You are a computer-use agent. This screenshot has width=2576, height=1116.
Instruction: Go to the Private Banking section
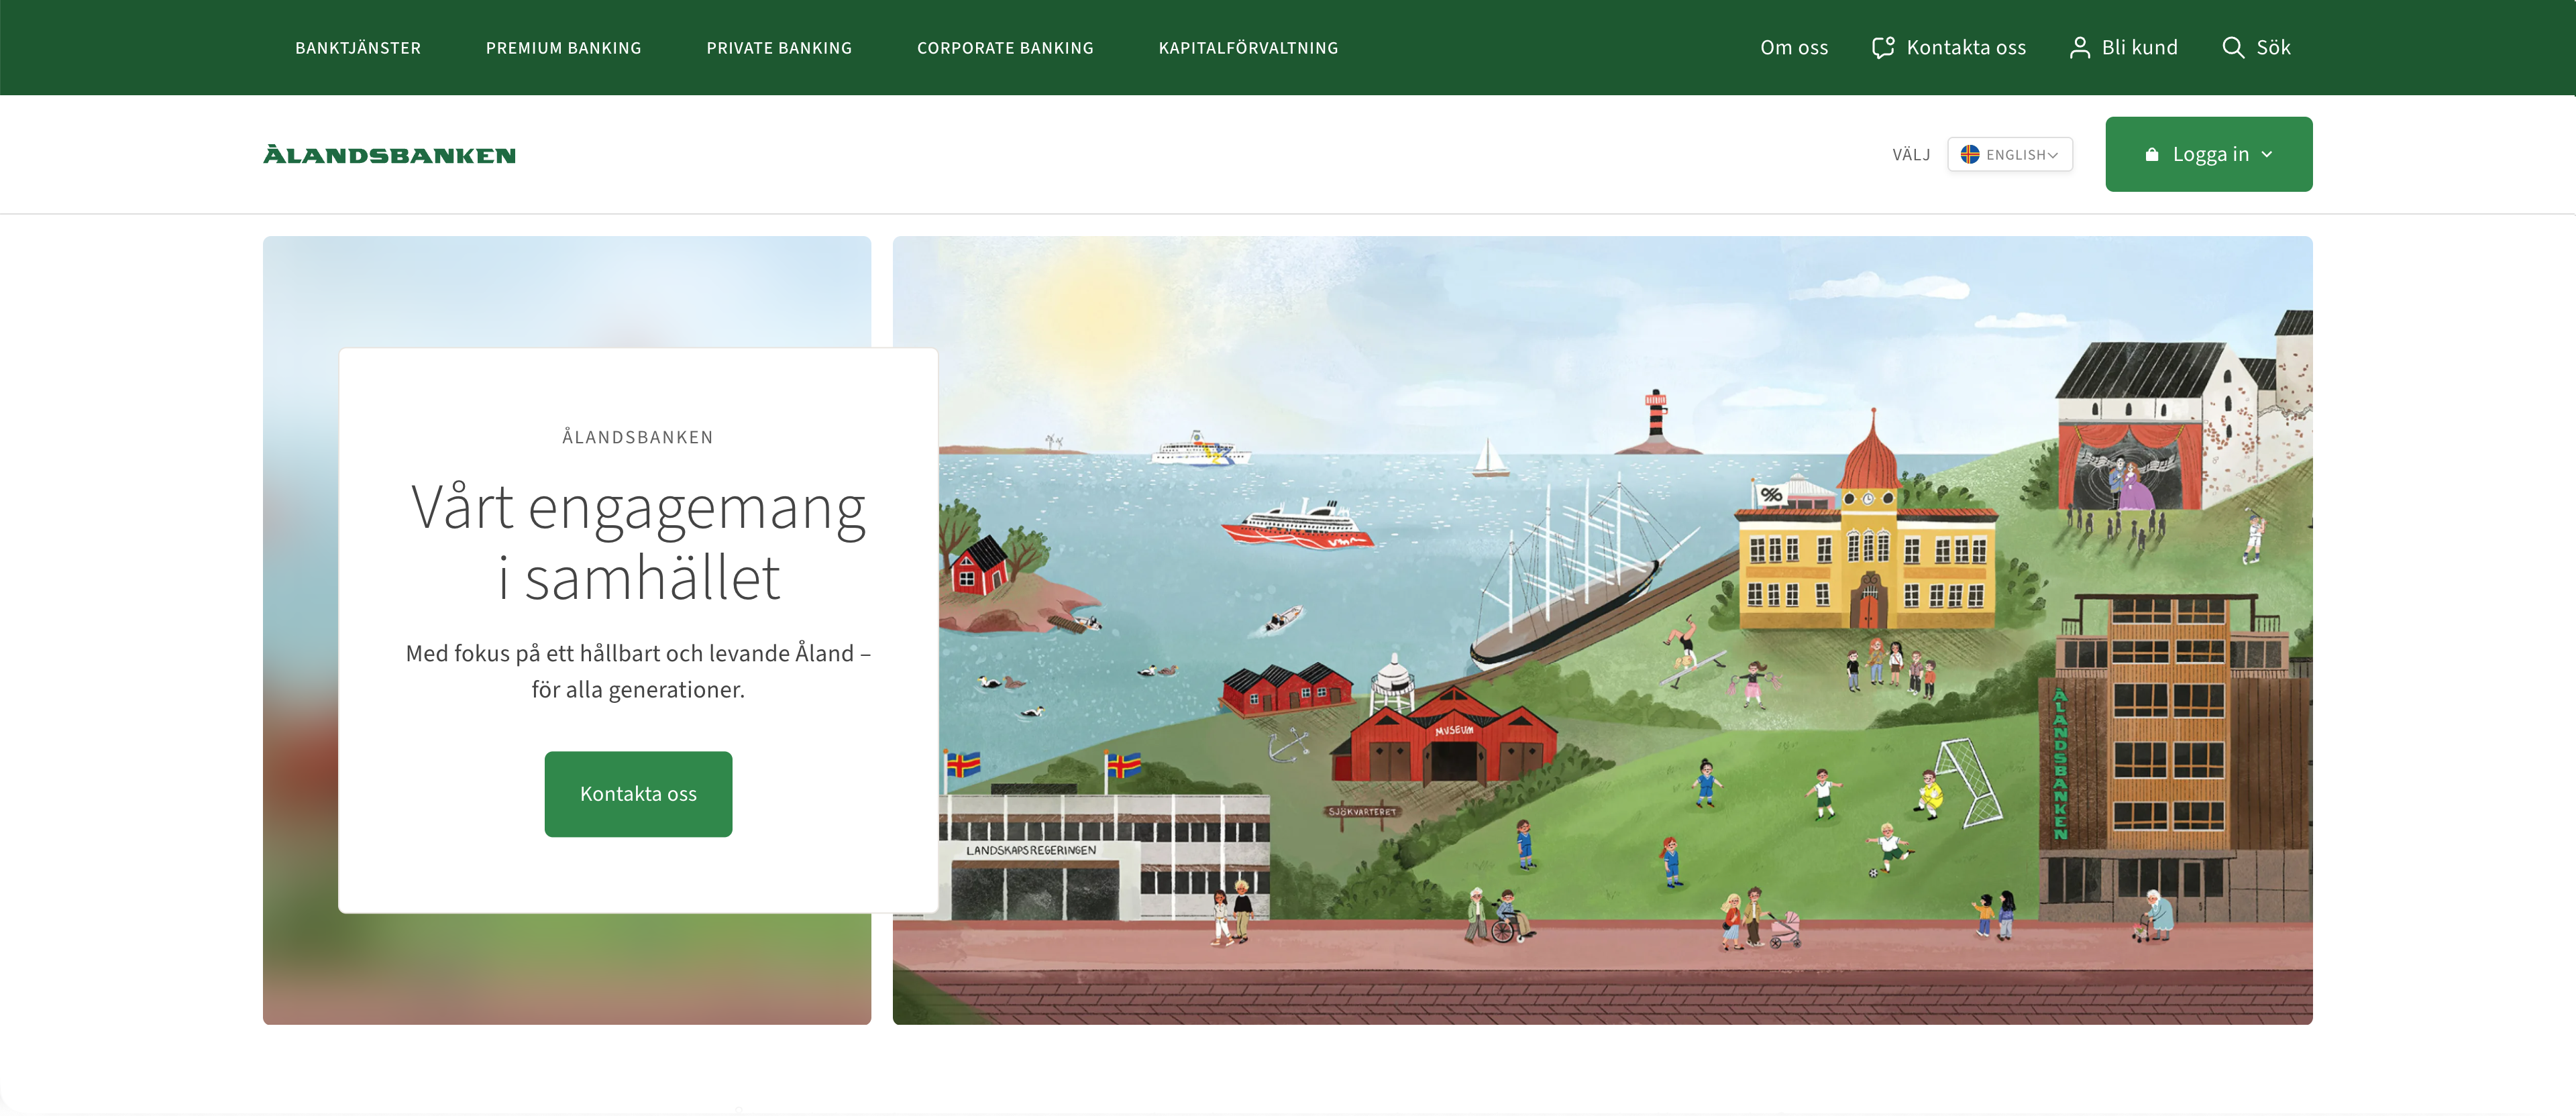779,48
